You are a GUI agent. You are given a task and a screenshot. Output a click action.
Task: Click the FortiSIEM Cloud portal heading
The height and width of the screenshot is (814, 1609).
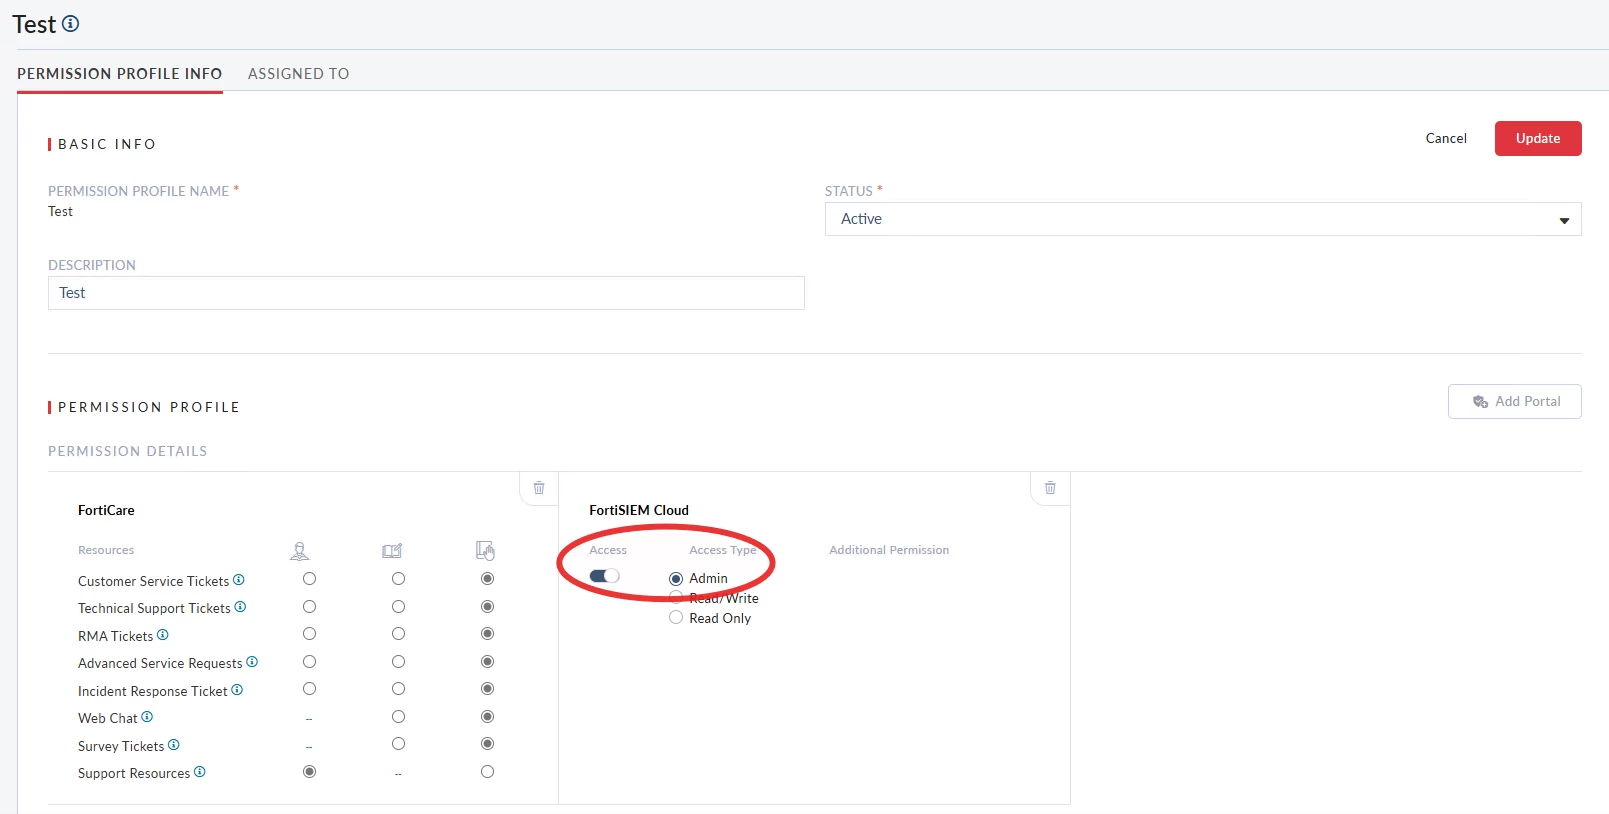tap(639, 510)
